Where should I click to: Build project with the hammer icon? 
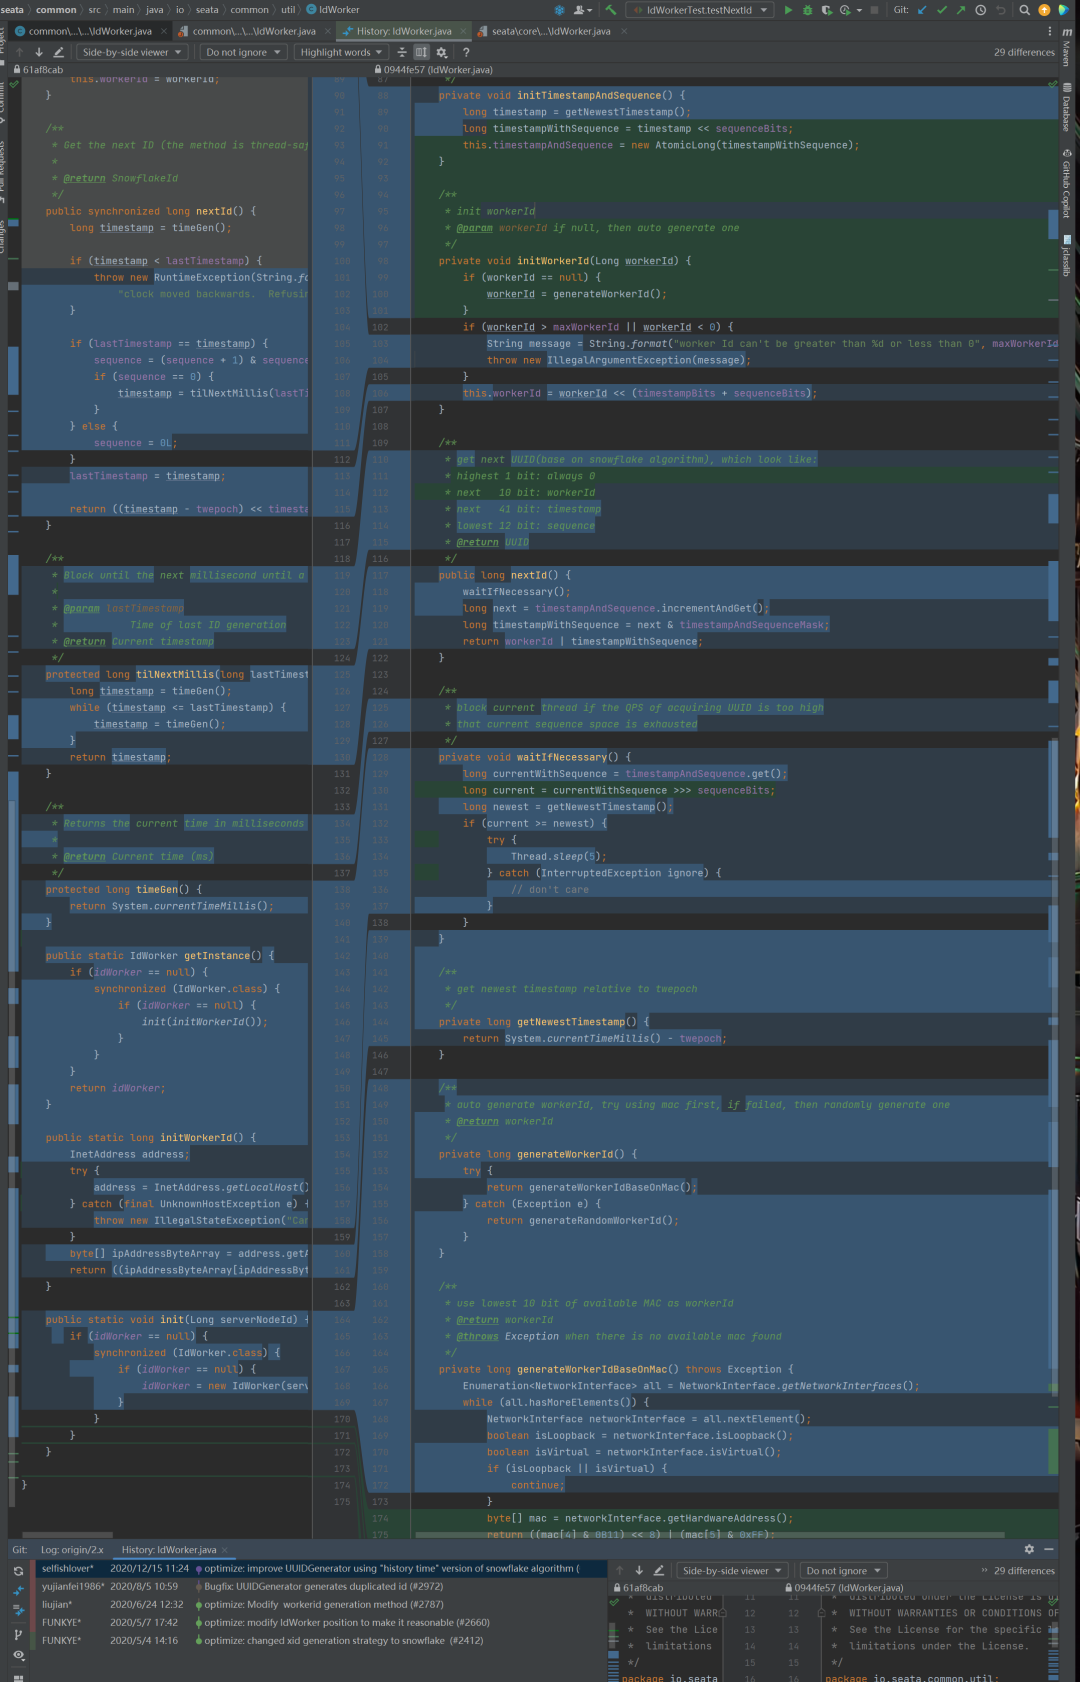(610, 10)
